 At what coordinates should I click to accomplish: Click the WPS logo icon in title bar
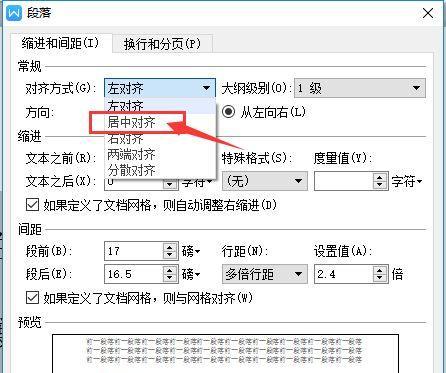(14, 13)
